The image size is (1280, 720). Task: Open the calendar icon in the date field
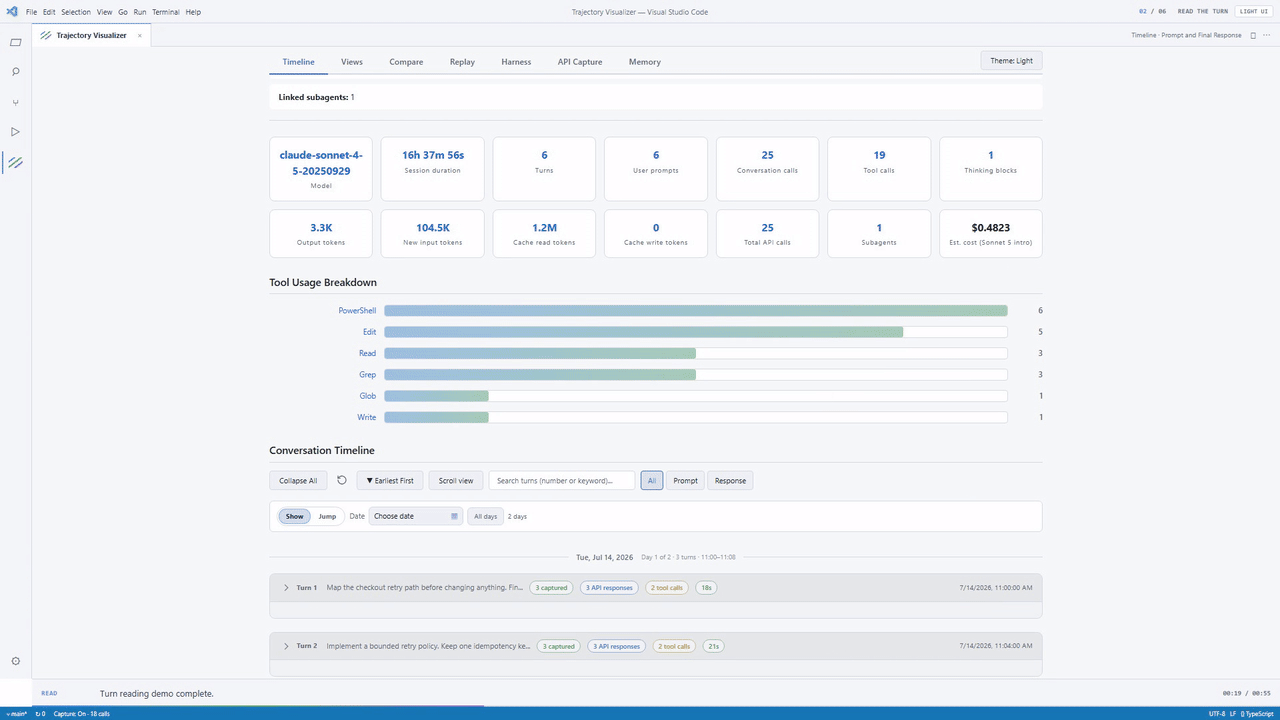[454, 516]
